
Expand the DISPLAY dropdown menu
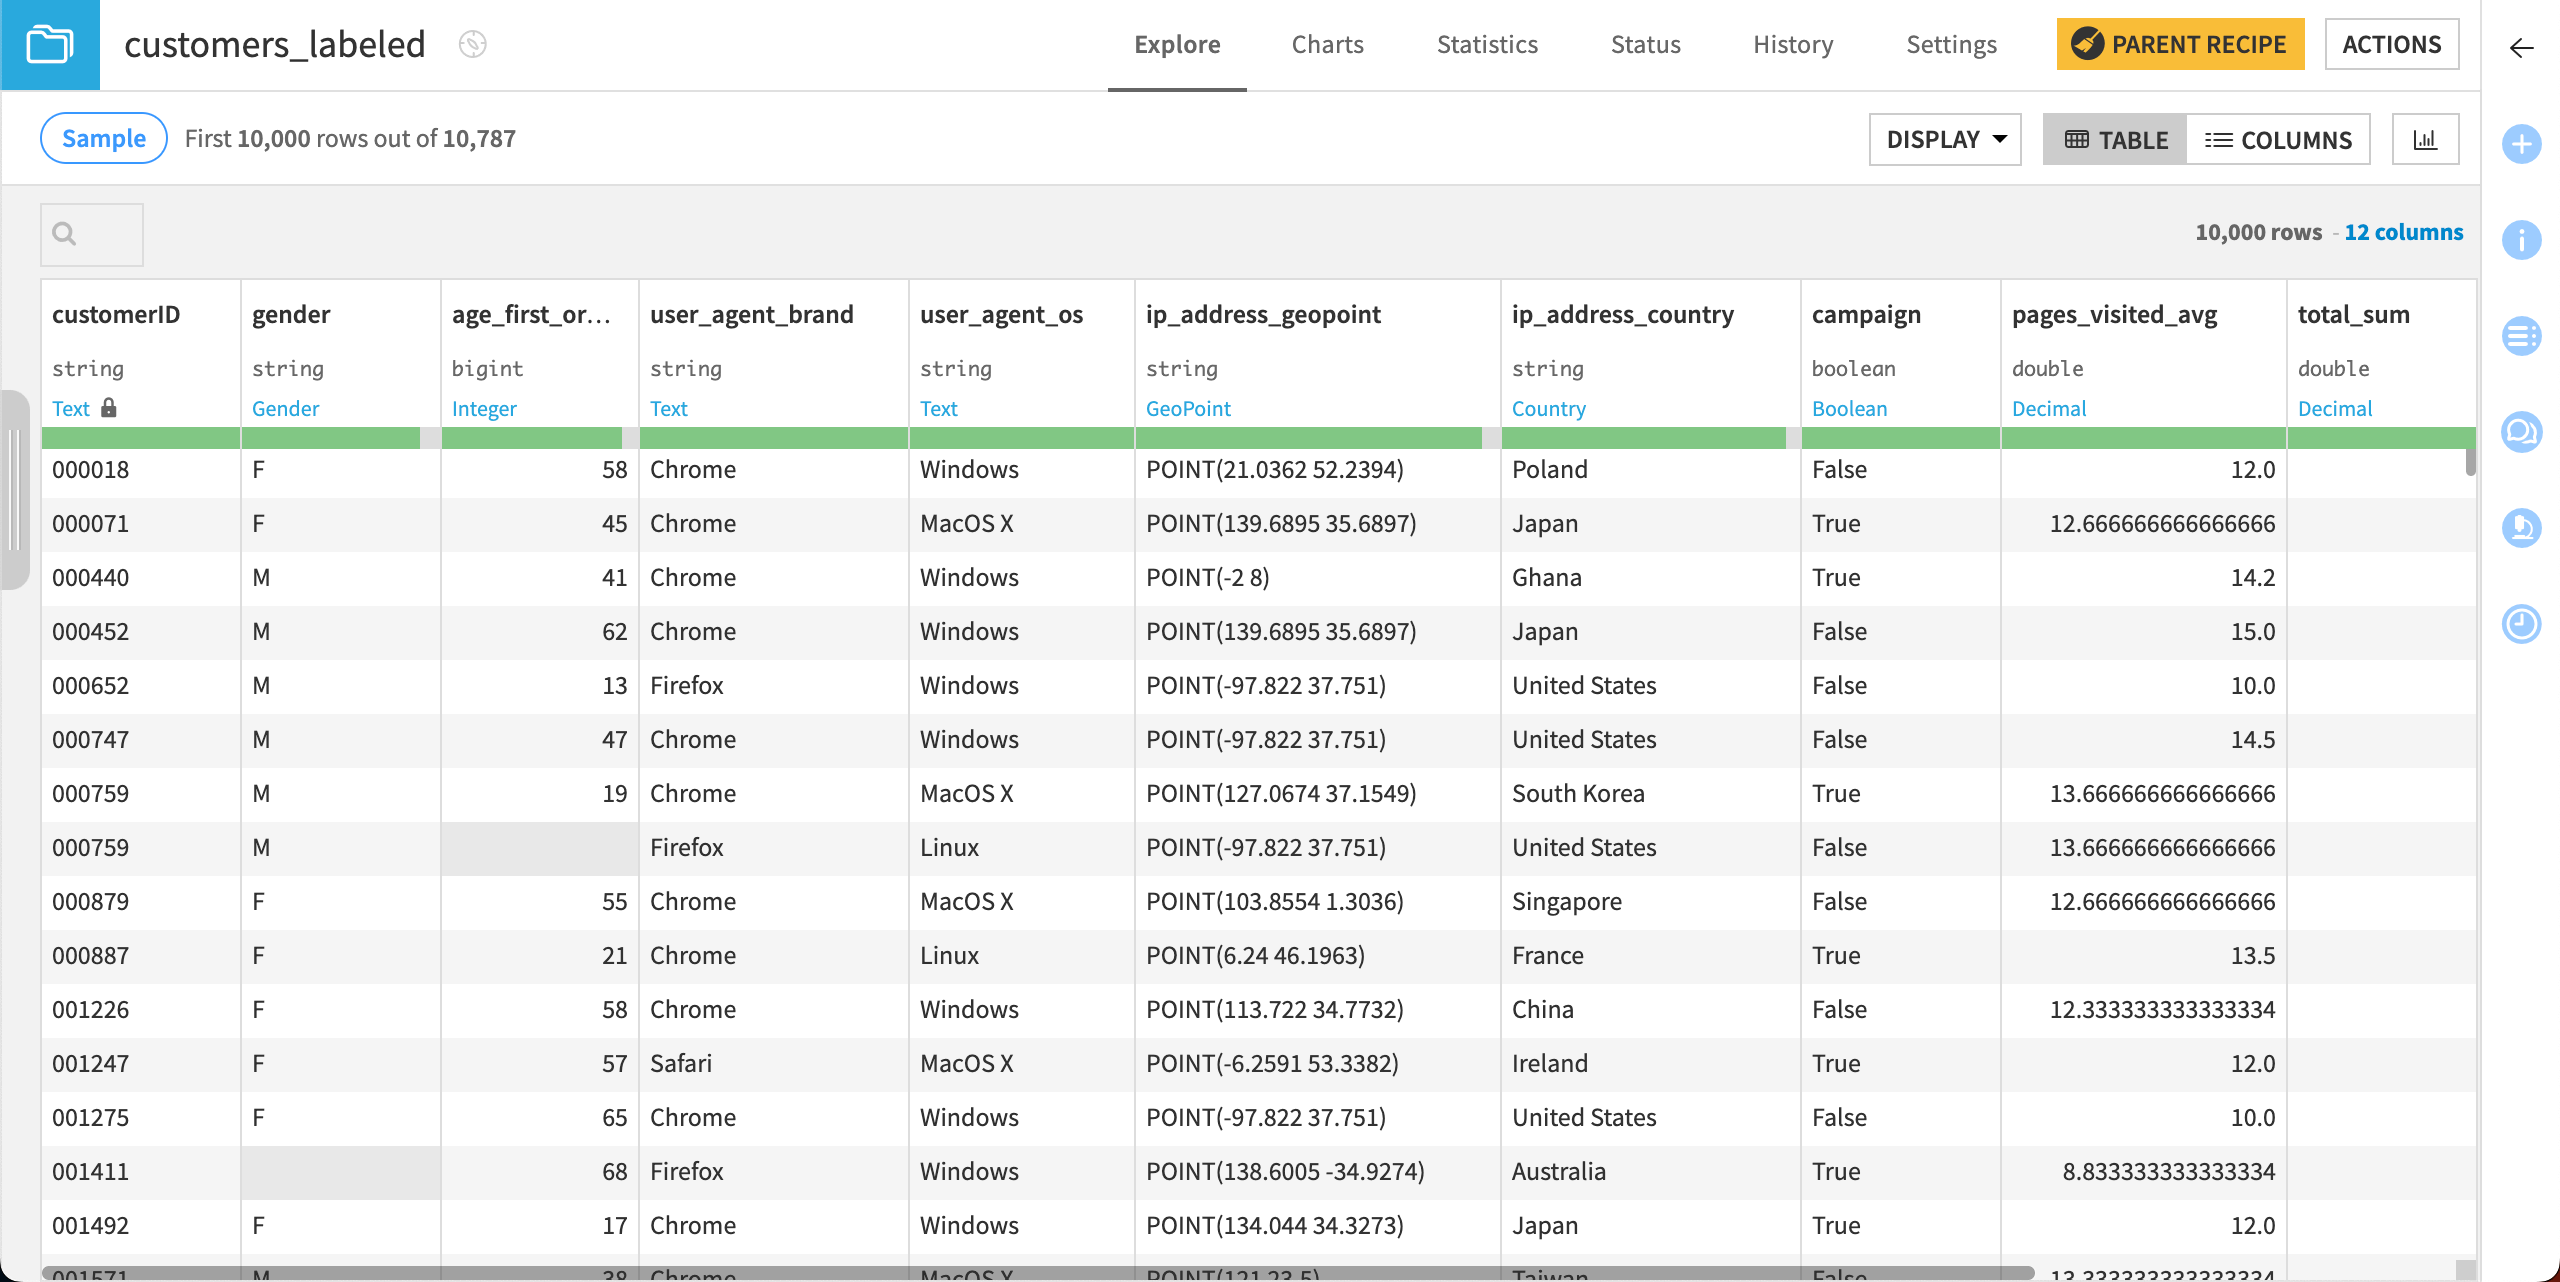click(1949, 137)
